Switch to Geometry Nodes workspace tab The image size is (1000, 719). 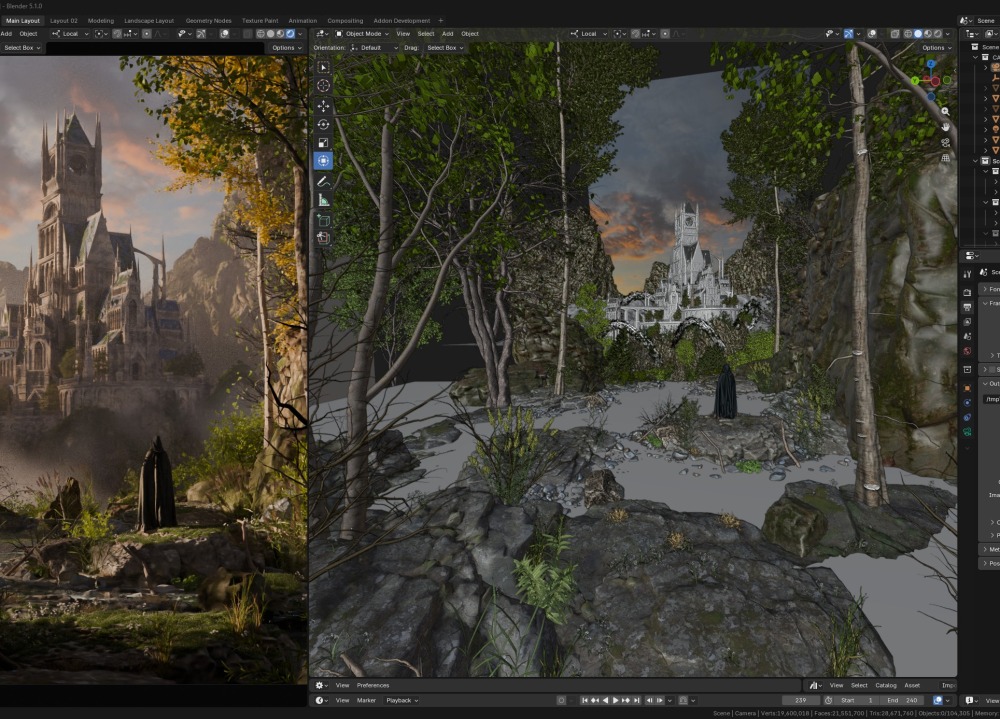click(209, 20)
